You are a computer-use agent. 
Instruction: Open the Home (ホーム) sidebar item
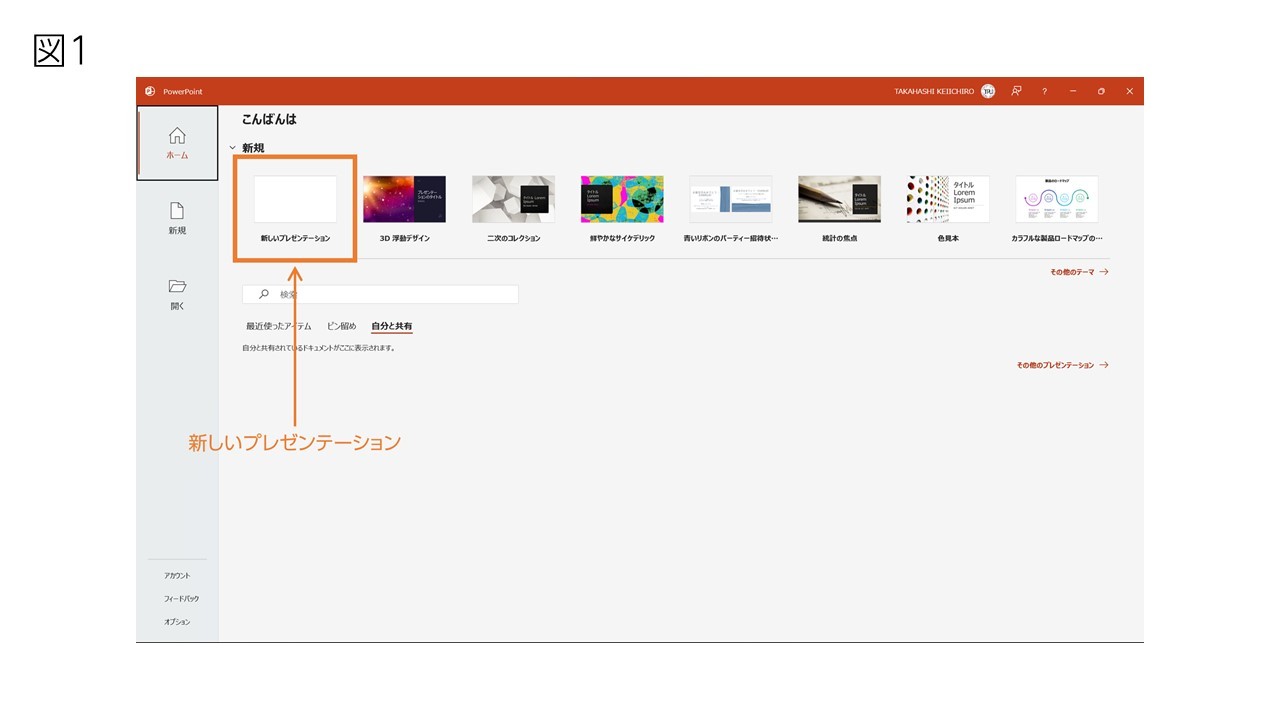pos(177,143)
